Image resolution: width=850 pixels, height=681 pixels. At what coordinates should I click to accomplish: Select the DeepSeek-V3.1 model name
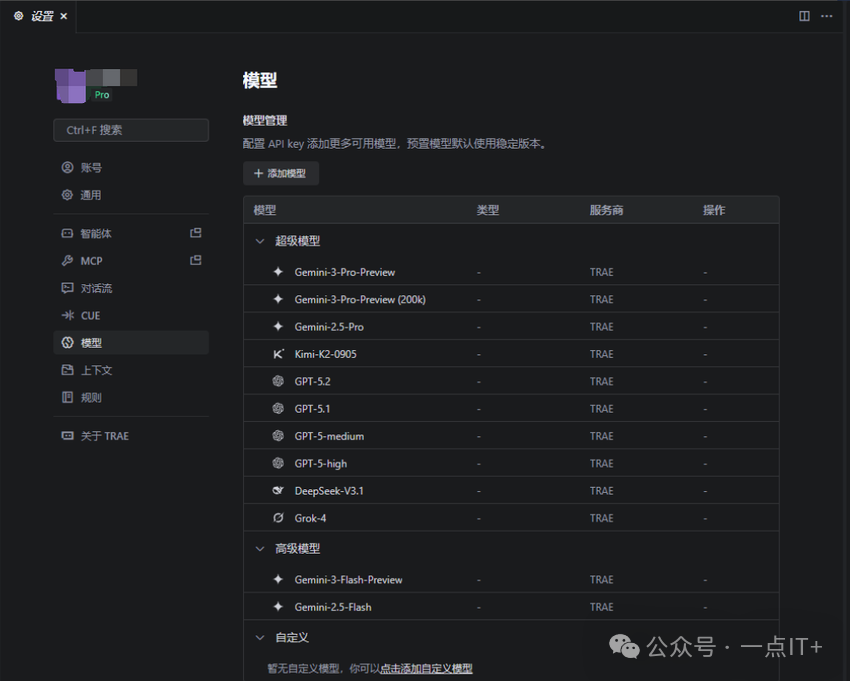click(329, 491)
